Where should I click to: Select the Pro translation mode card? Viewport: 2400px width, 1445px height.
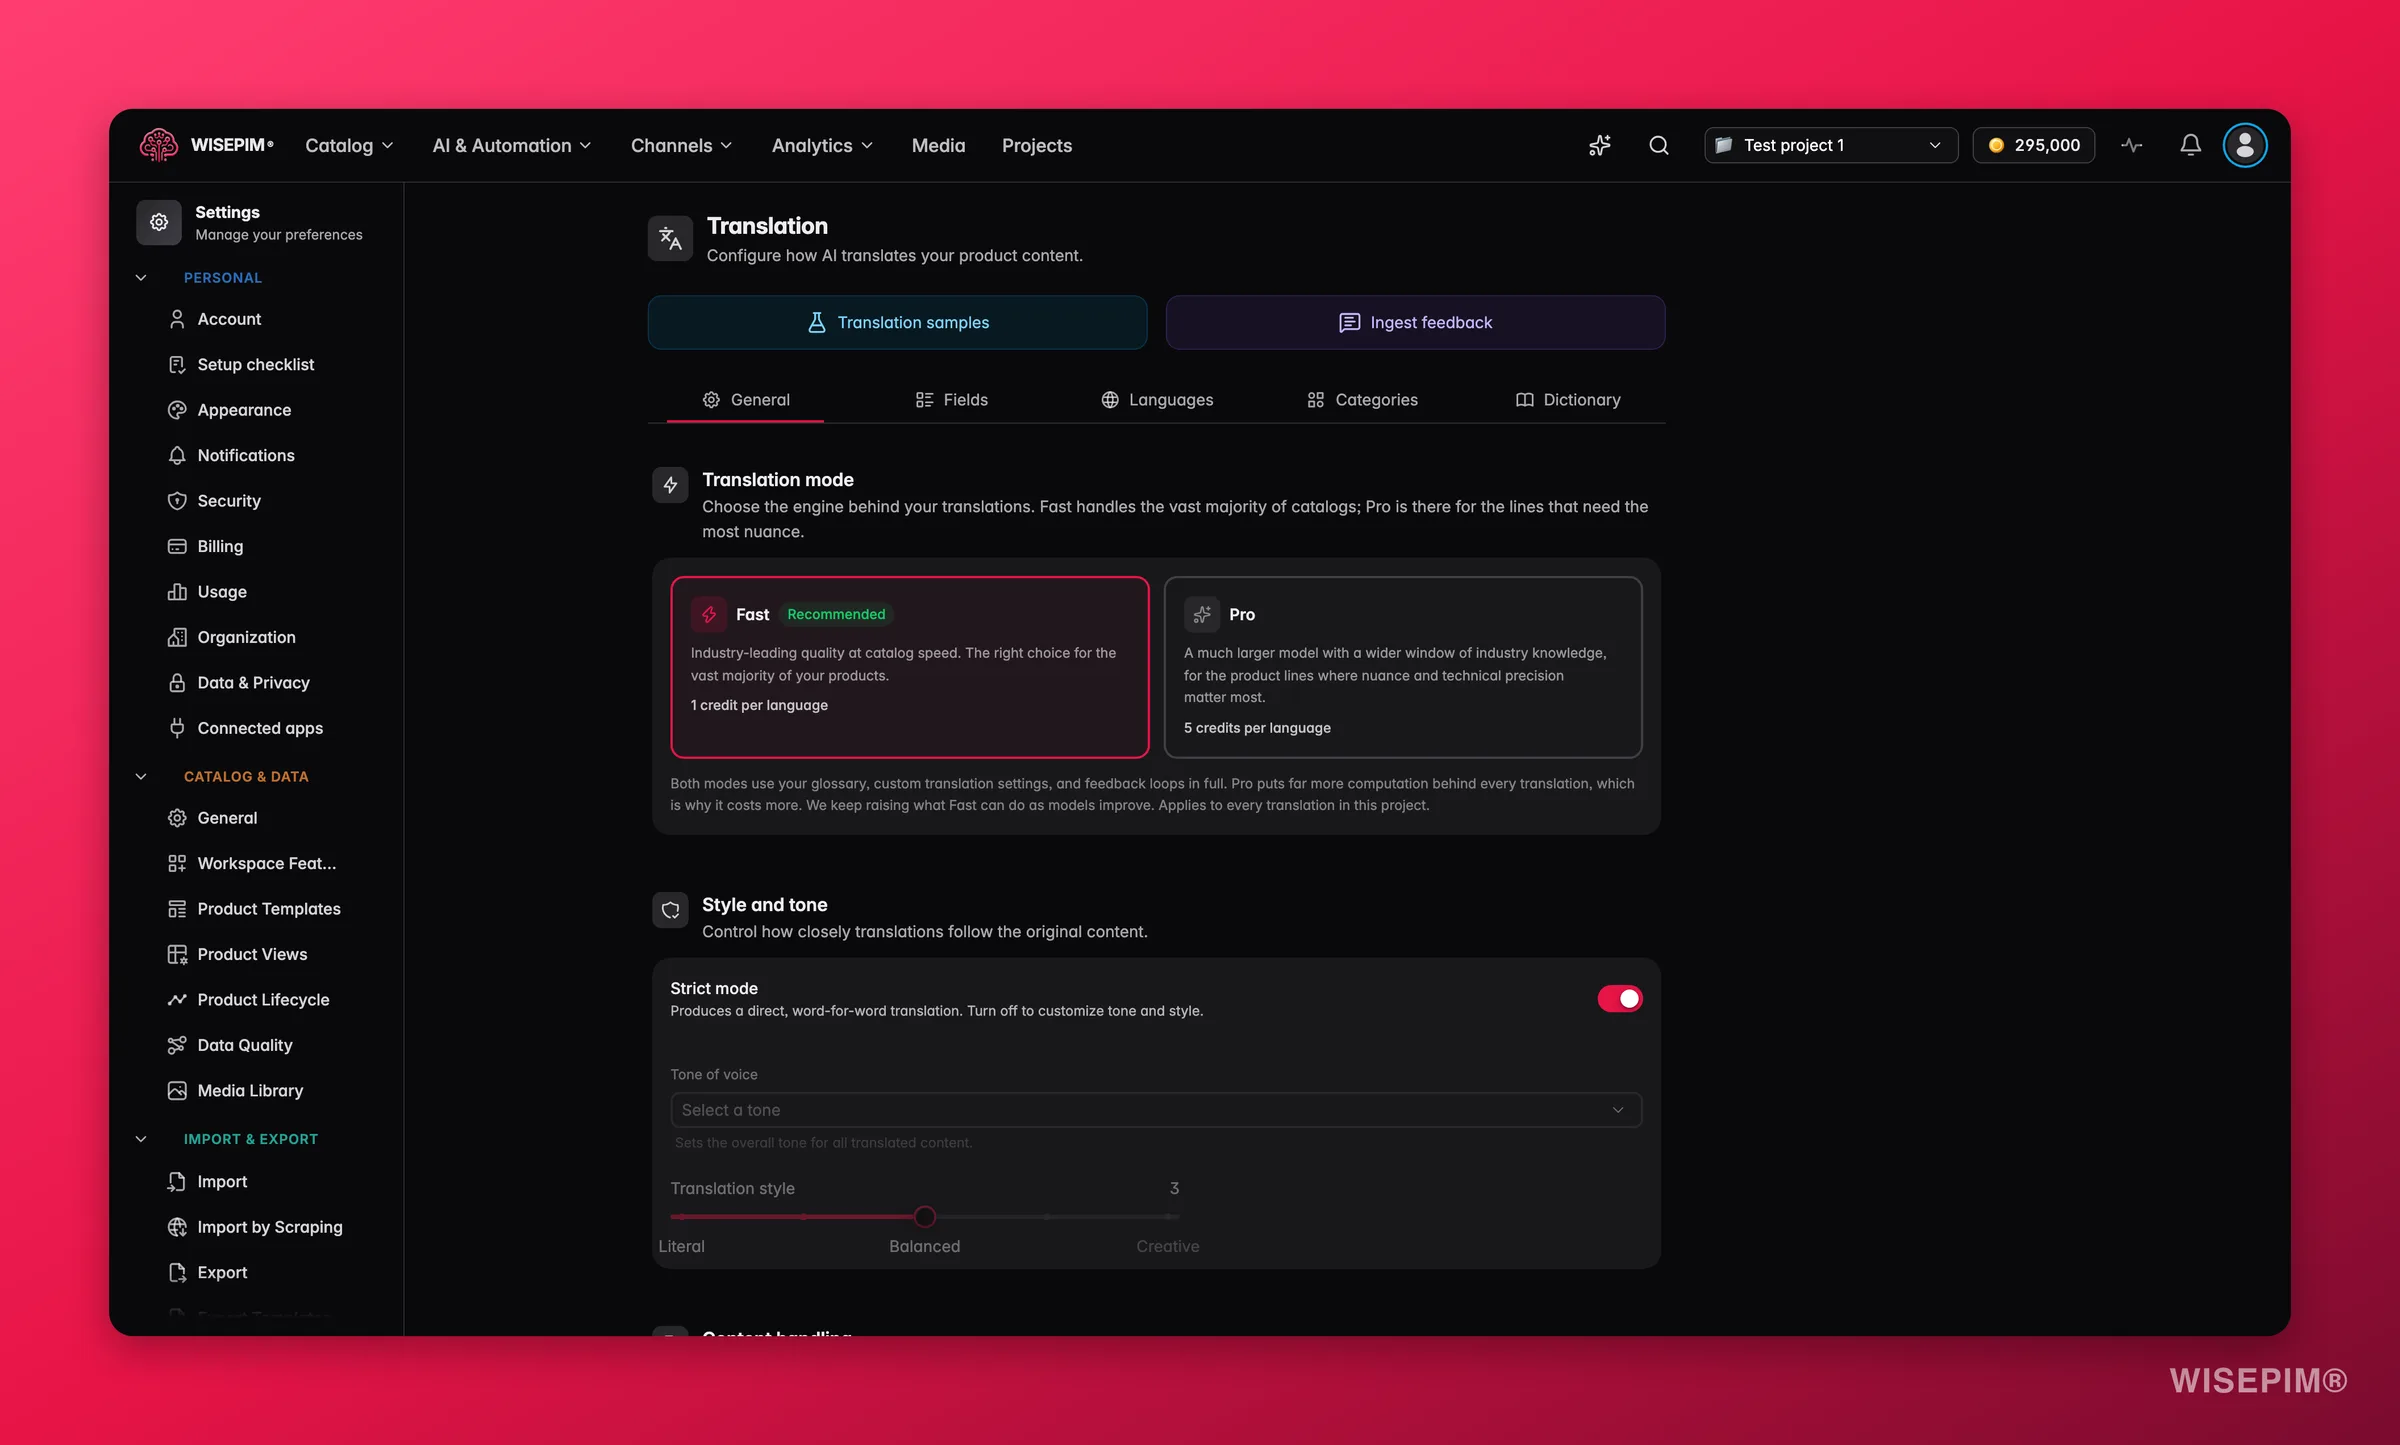click(1402, 667)
